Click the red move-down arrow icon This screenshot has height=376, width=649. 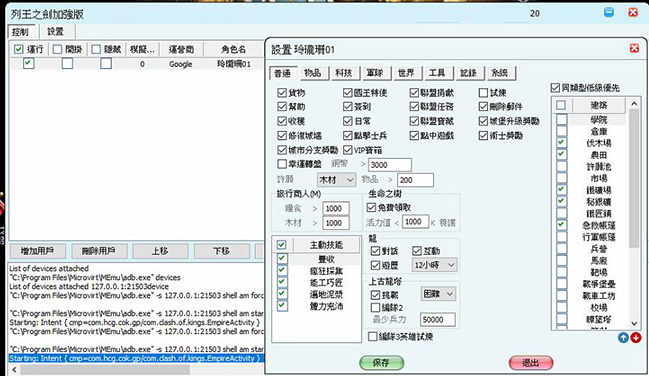click(636, 337)
